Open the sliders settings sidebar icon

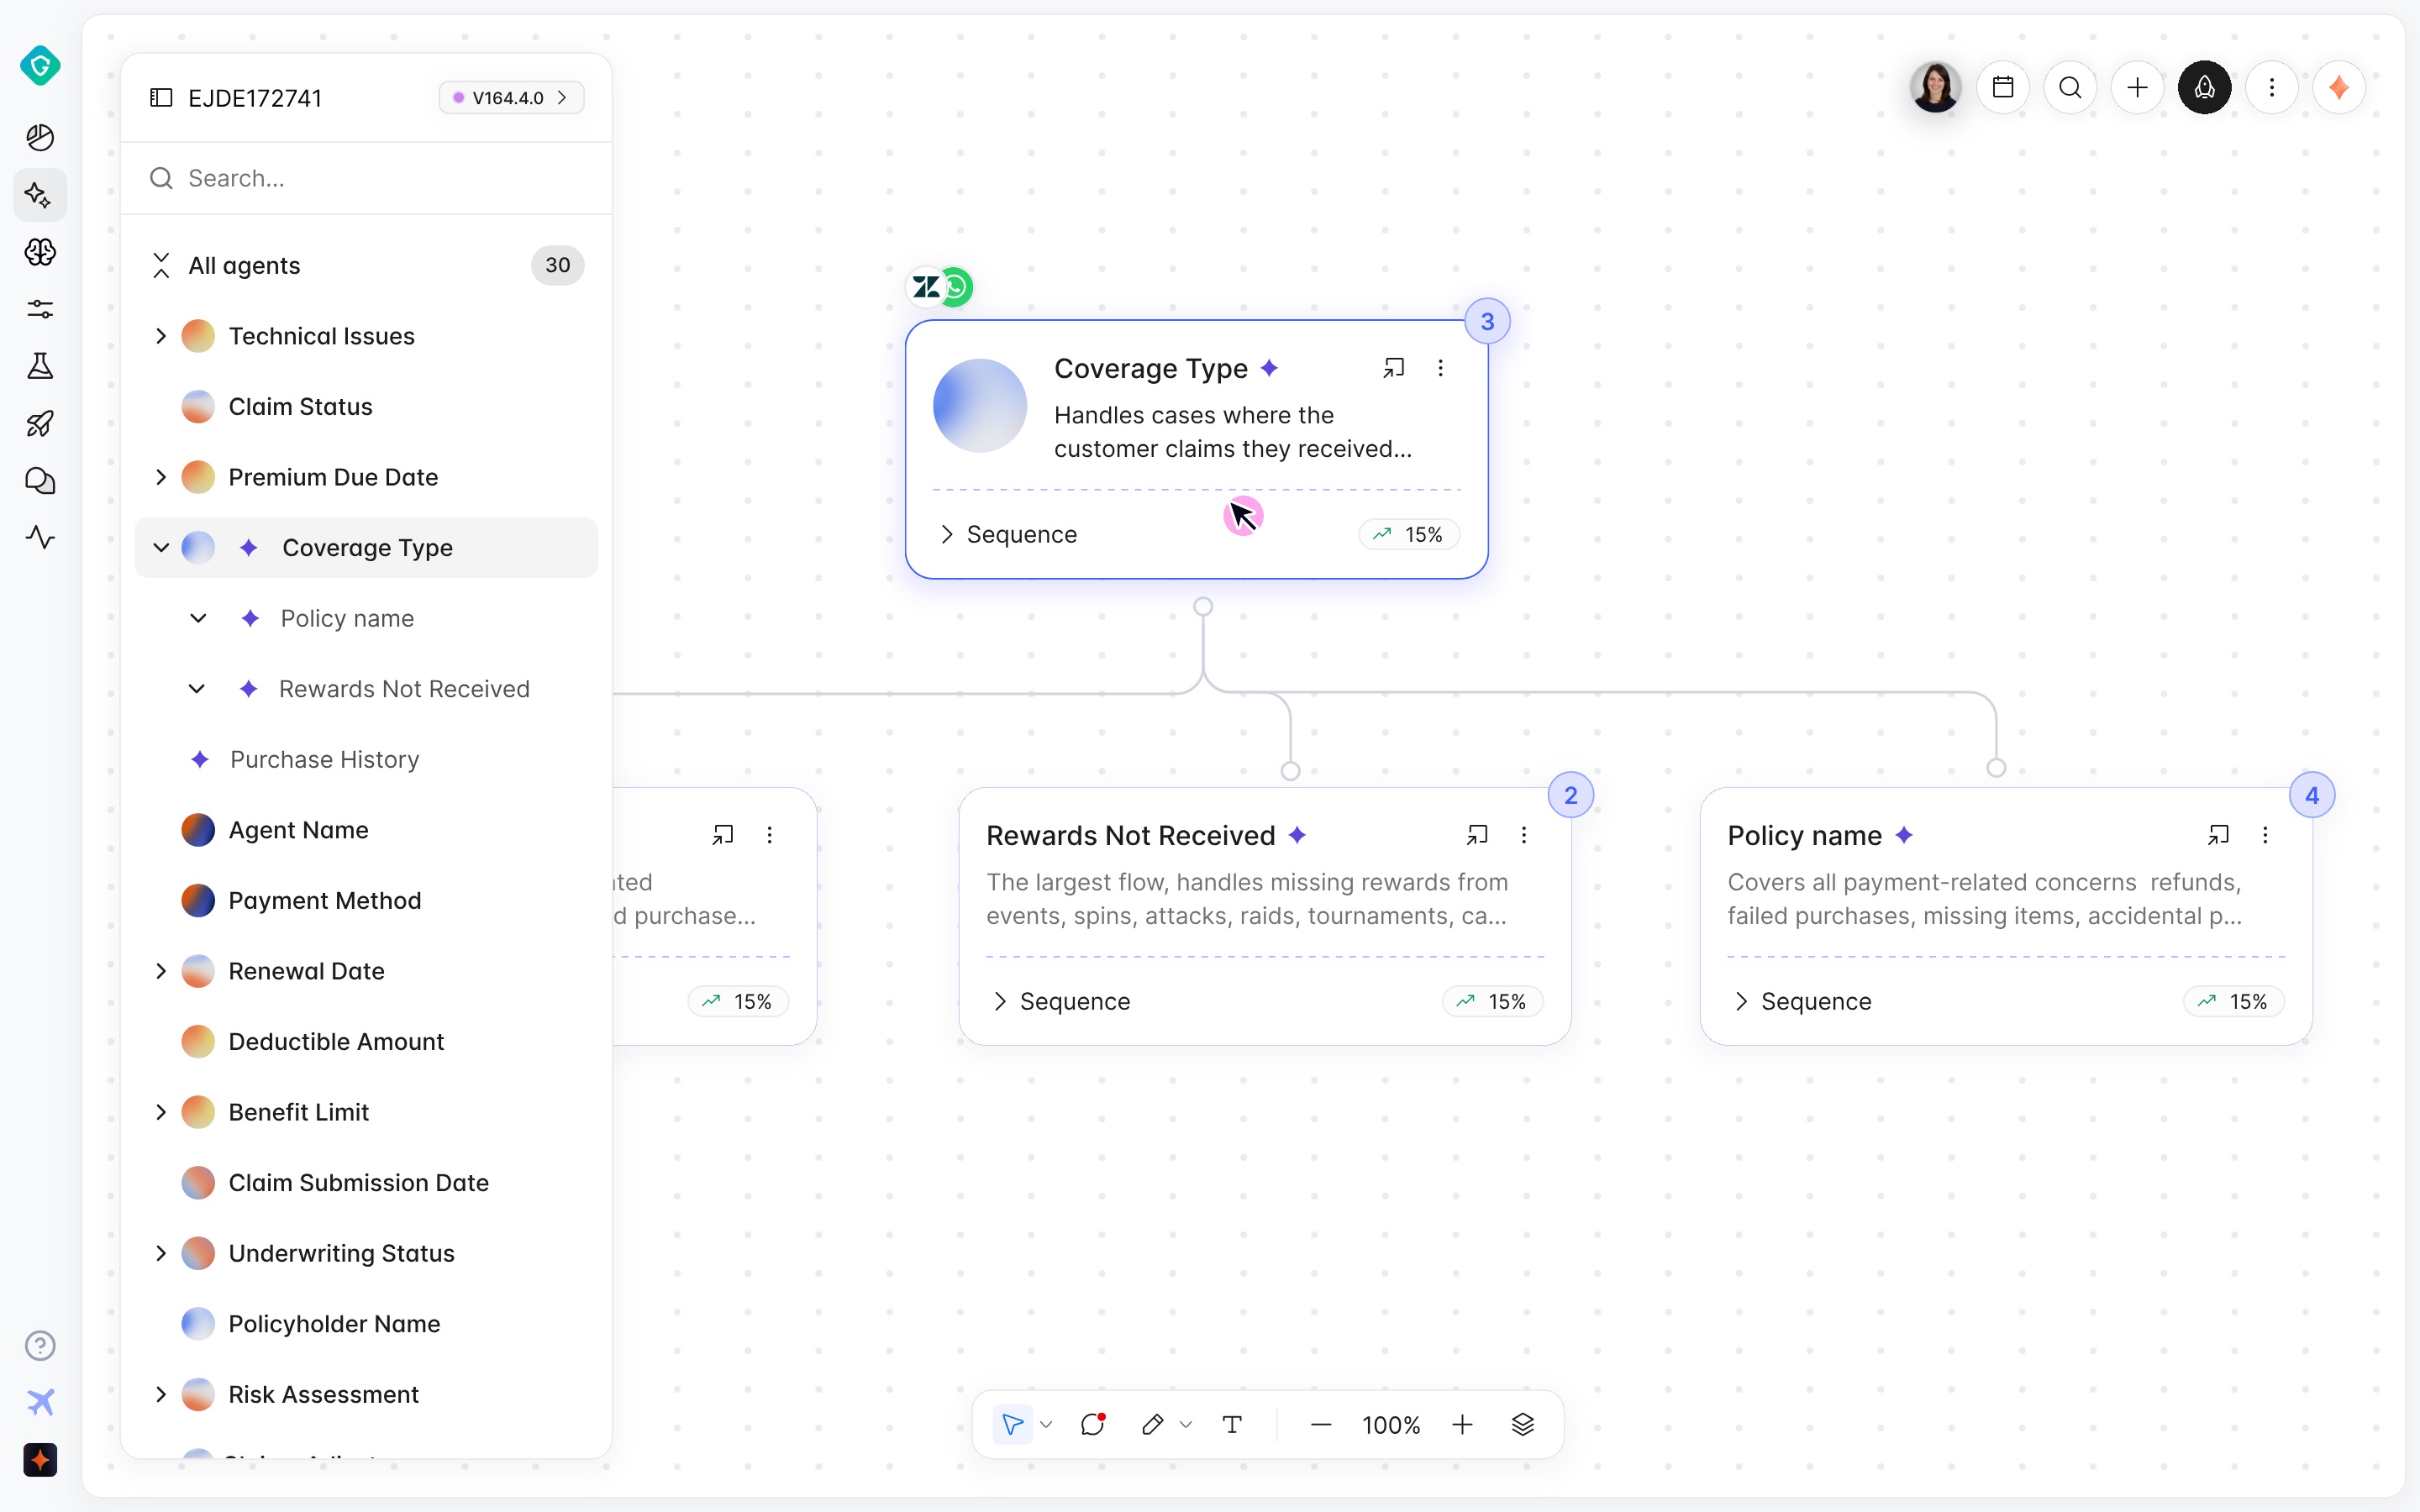pos(40,309)
